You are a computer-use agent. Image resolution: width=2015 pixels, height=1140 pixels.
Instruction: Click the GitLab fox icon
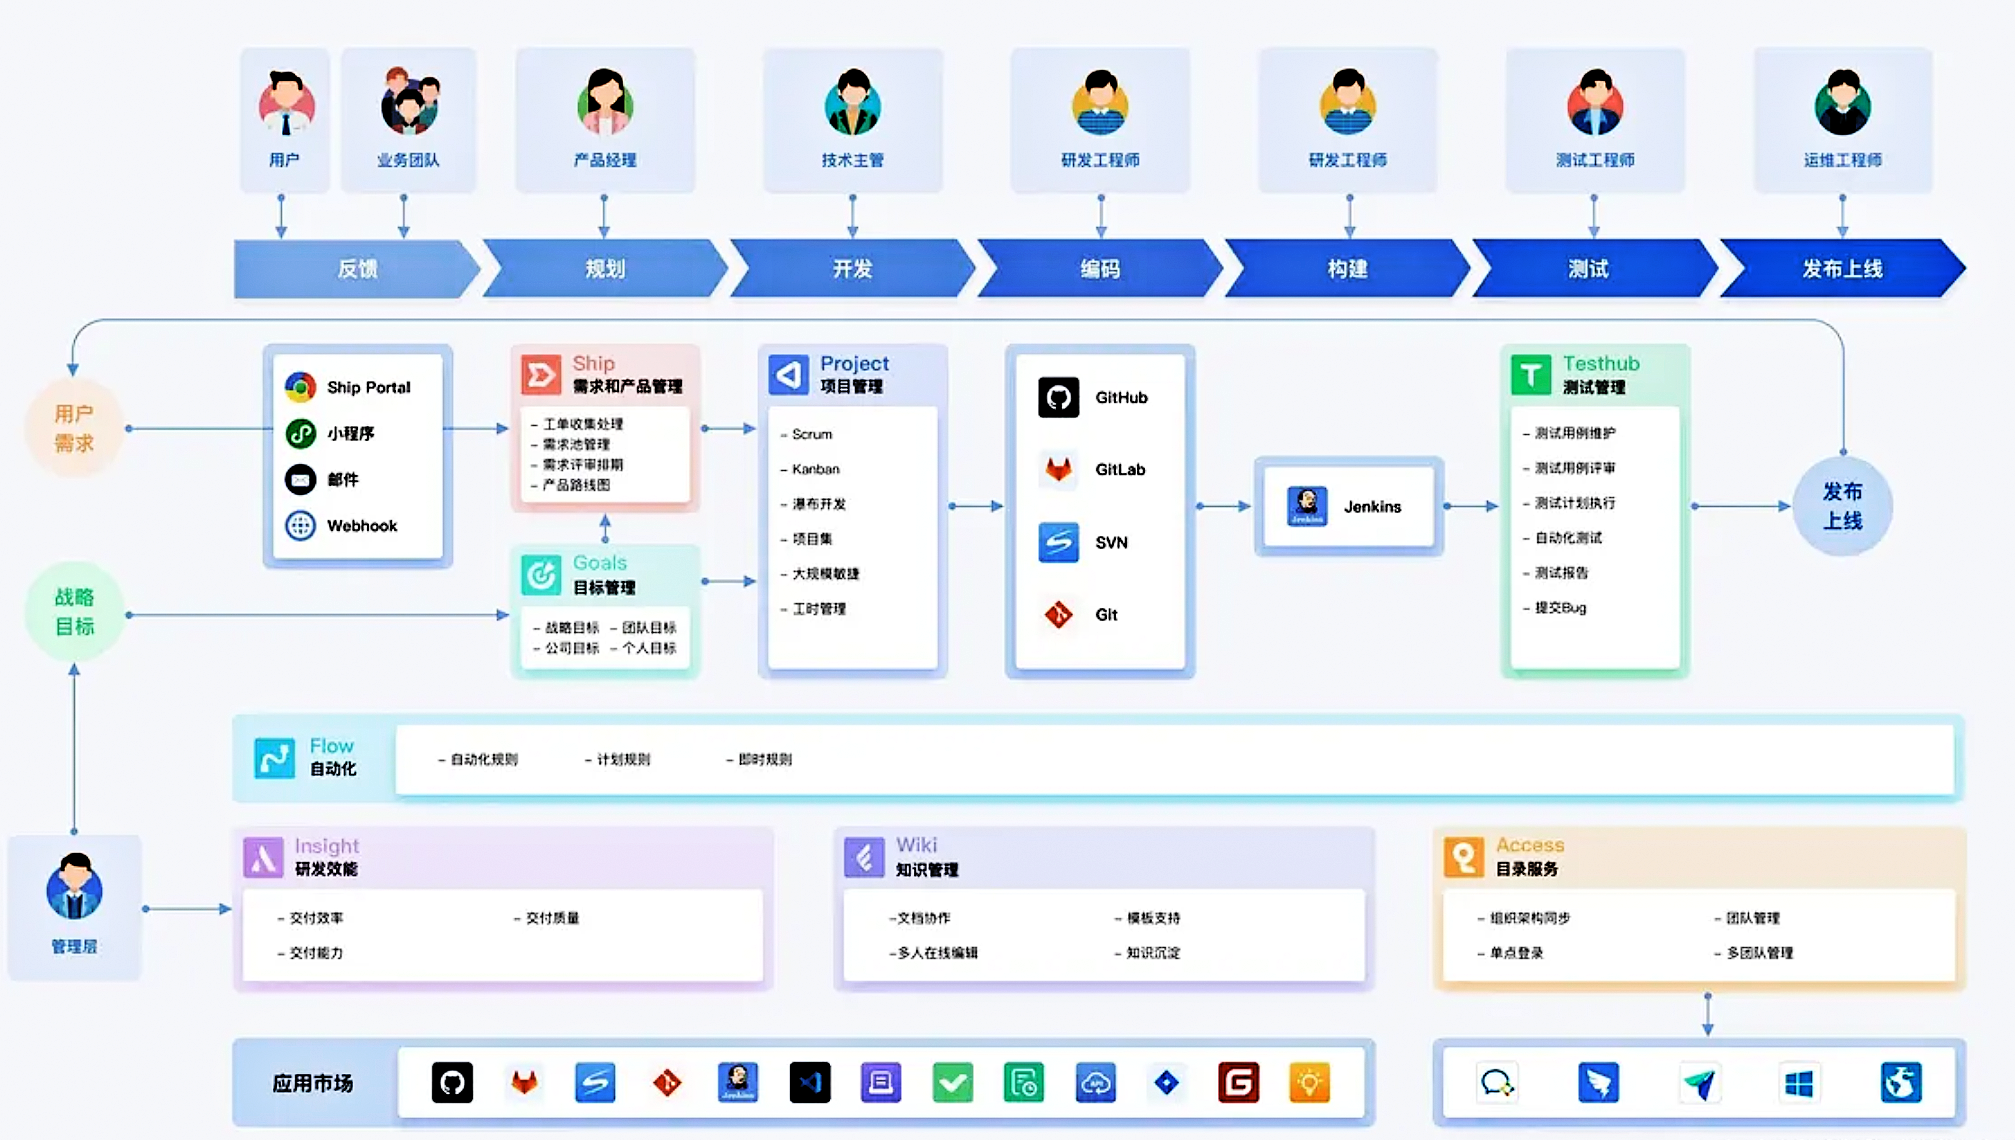1058,469
